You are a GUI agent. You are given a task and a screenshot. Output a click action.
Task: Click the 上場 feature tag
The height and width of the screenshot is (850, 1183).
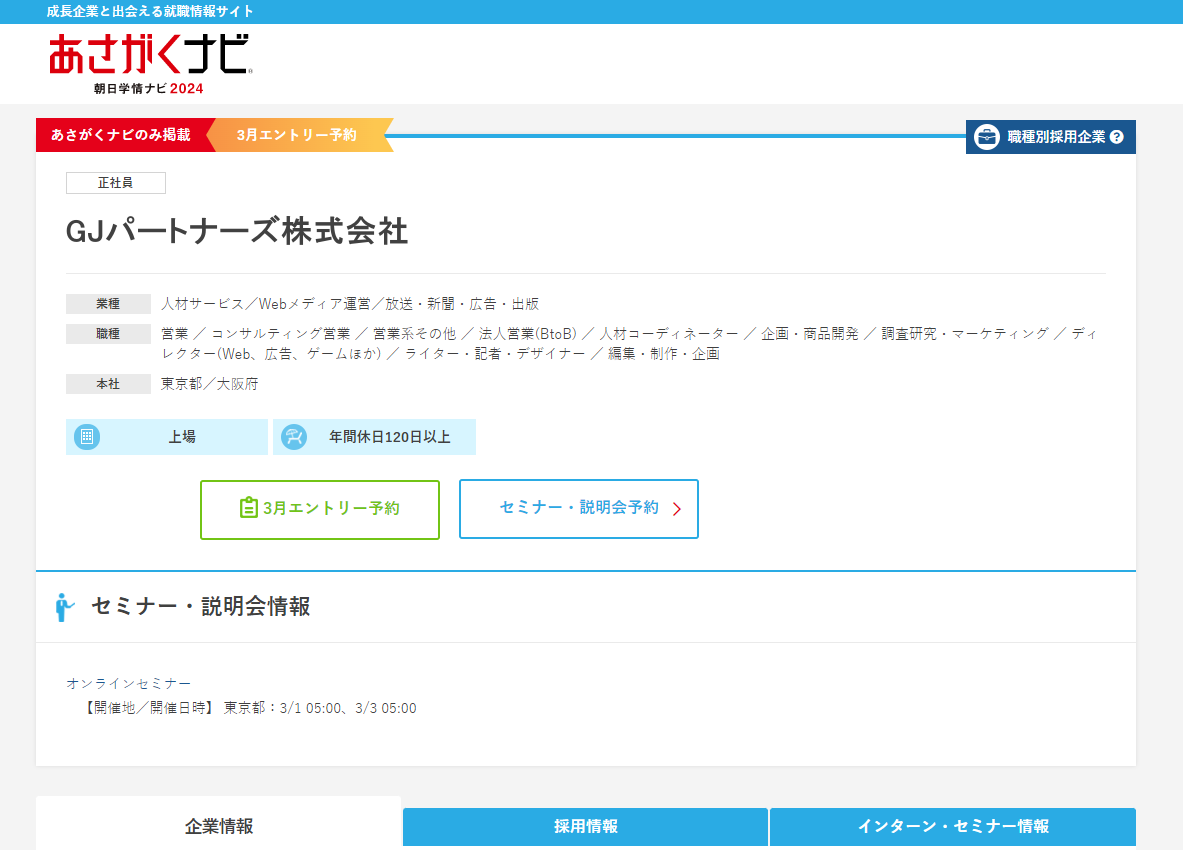[167, 437]
